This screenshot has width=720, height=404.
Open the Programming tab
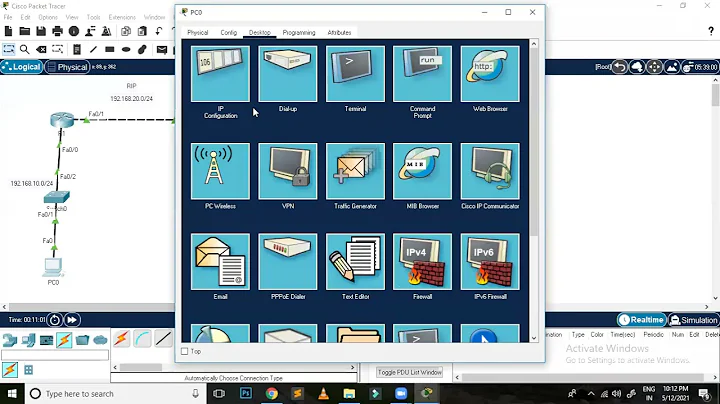click(299, 33)
